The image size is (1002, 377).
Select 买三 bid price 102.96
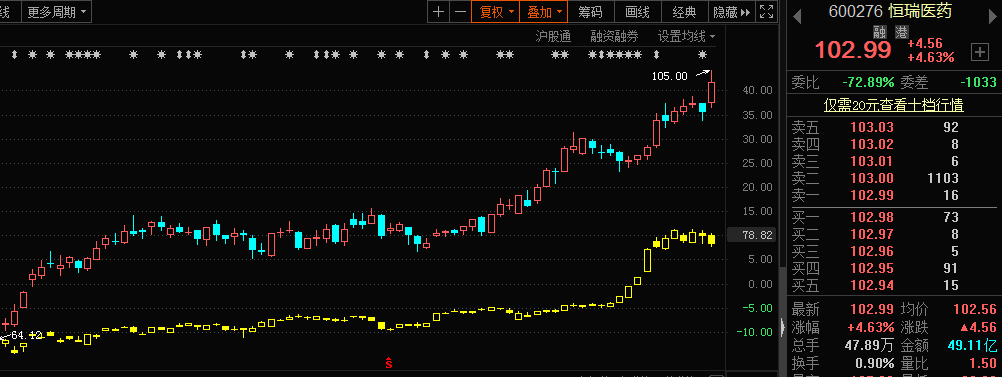coord(872,252)
